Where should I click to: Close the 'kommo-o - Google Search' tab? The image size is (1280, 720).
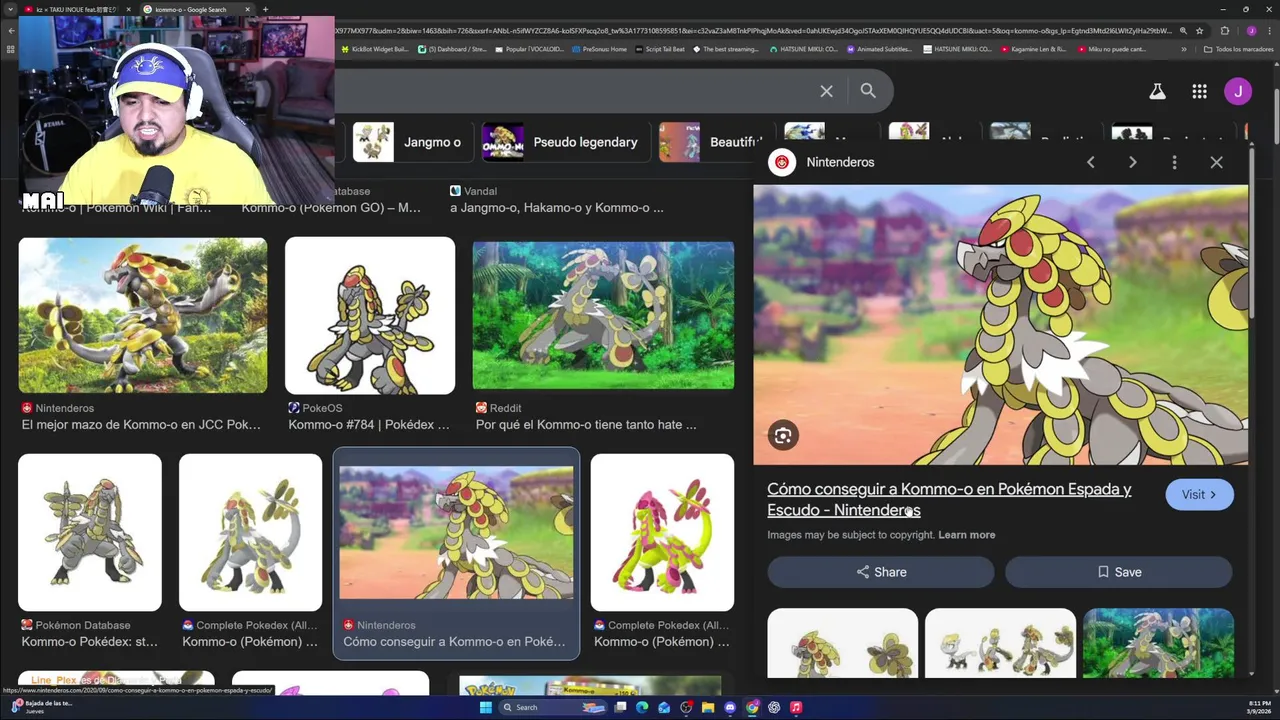tap(247, 9)
